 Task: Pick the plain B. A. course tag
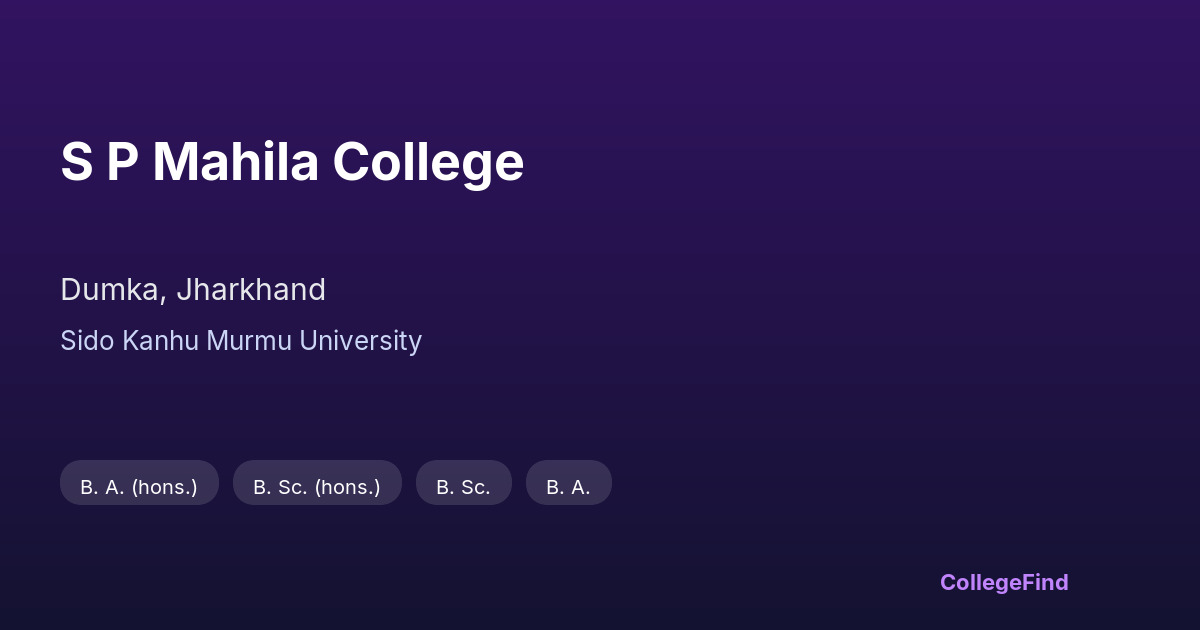tap(568, 487)
